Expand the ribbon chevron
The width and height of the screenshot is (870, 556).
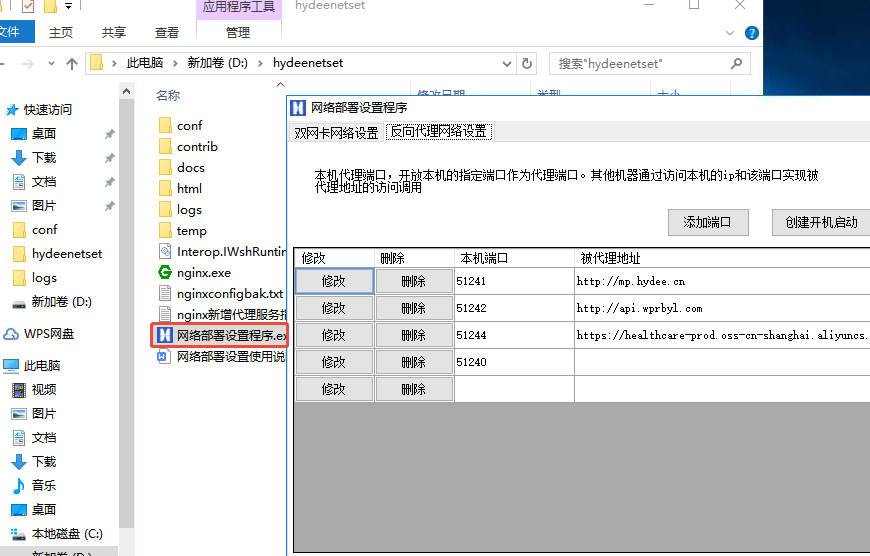click(730, 33)
